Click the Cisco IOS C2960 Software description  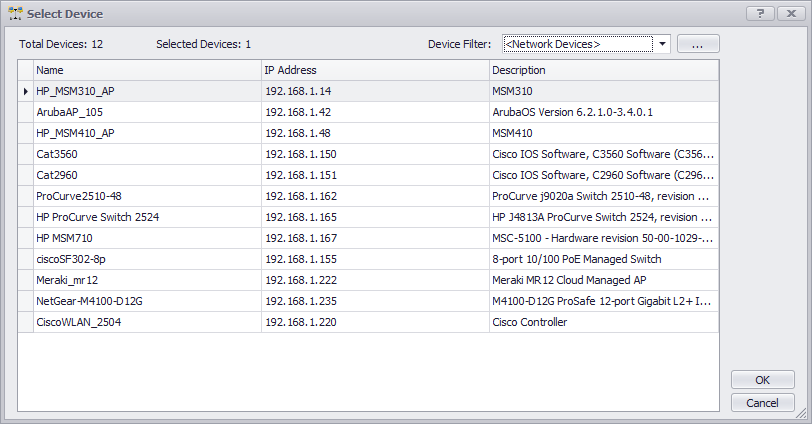click(604, 175)
